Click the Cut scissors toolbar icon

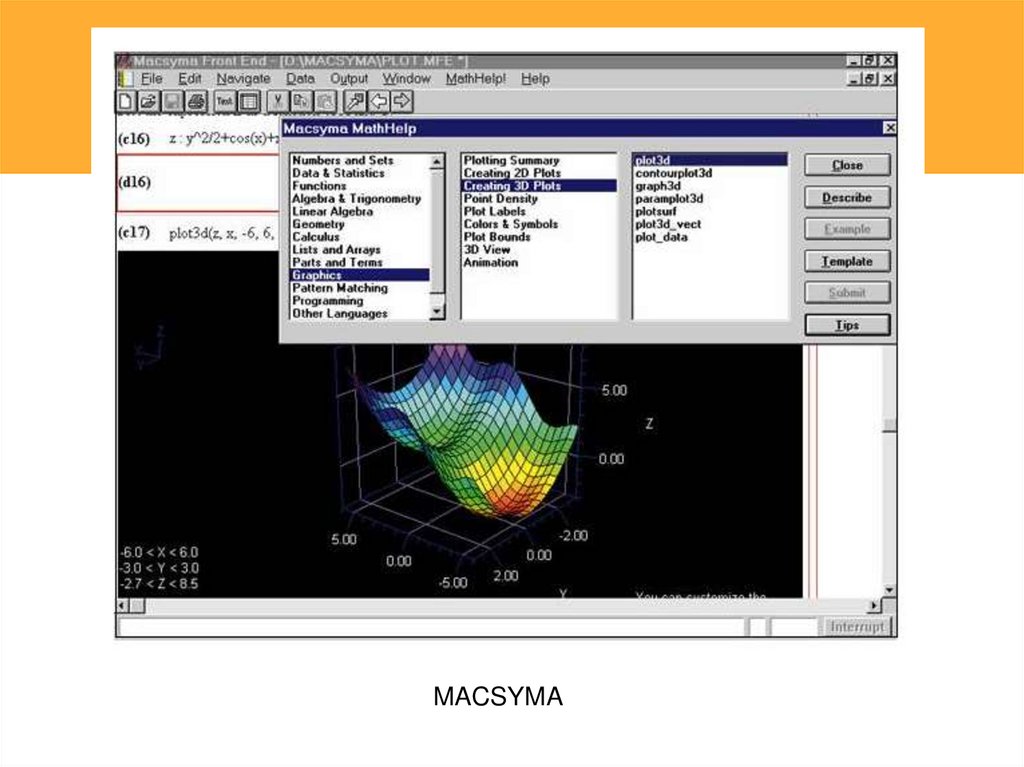click(278, 101)
